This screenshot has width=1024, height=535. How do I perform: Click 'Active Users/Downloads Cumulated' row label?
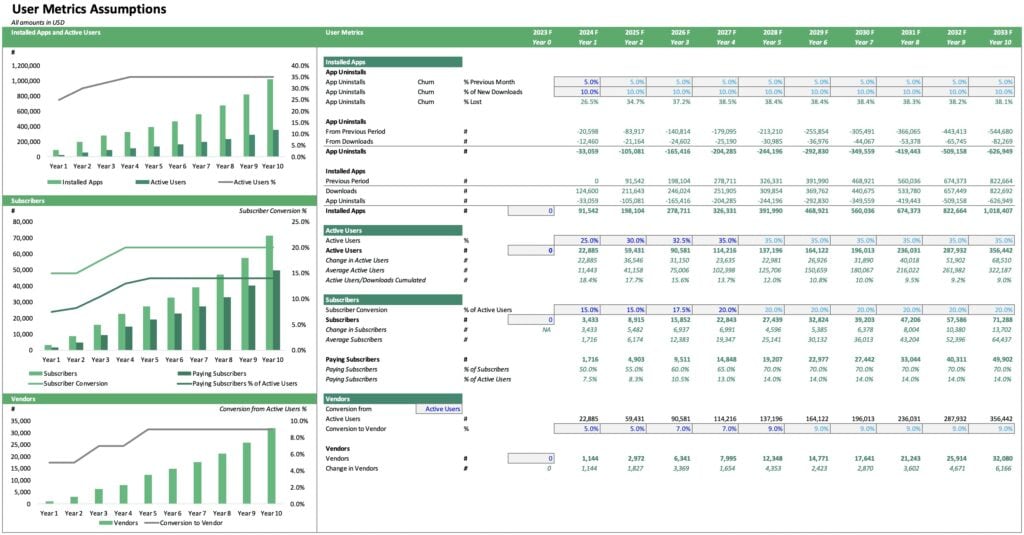click(x=376, y=280)
